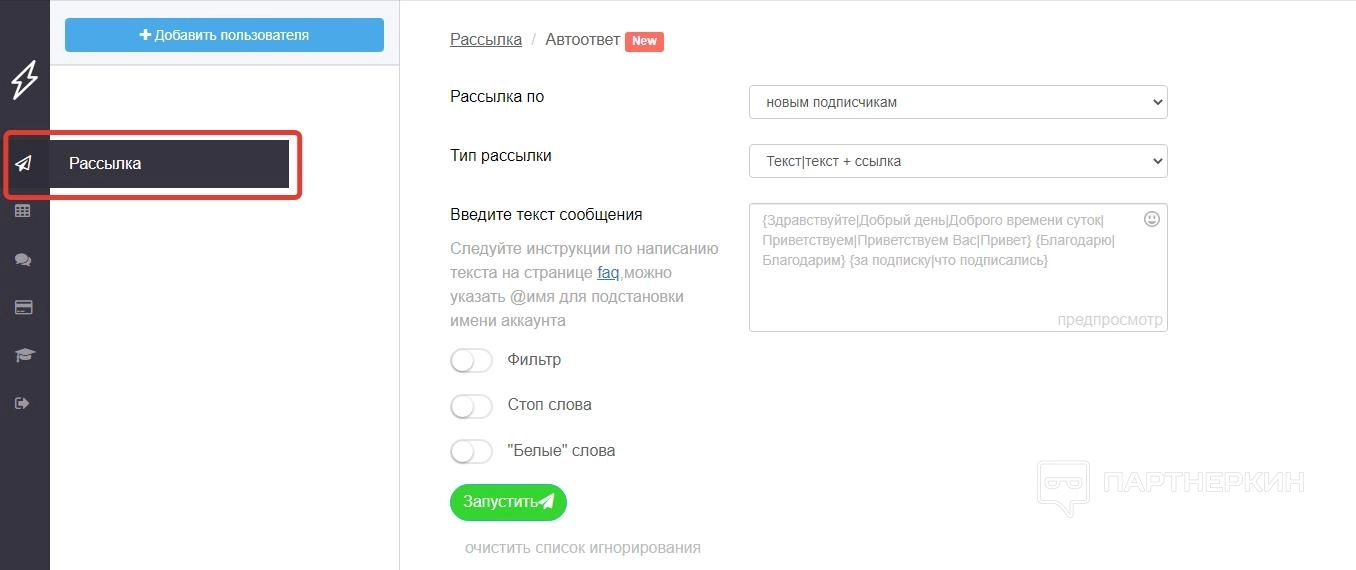Open the table grid sidebar icon
Viewport: 1356px width, 570px height.
click(23, 211)
